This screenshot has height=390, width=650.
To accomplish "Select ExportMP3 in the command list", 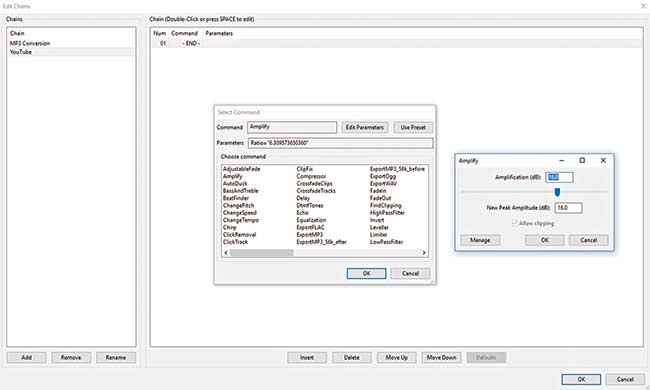I will pyautogui.click(x=310, y=235).
